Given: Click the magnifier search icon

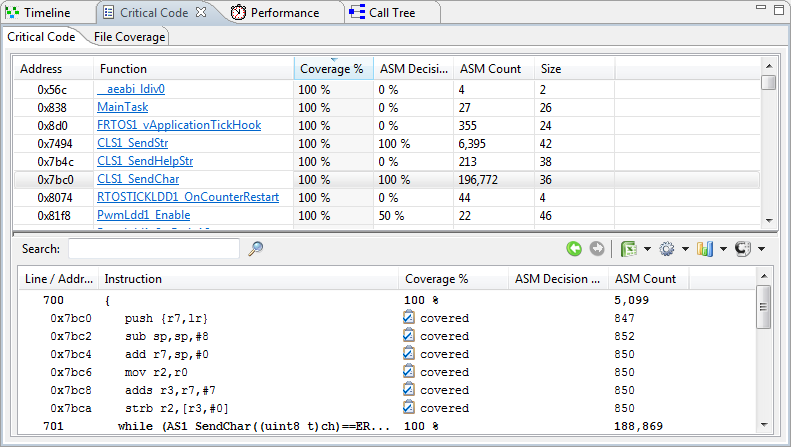Looking at the screenshot, I should coord(256,249).
